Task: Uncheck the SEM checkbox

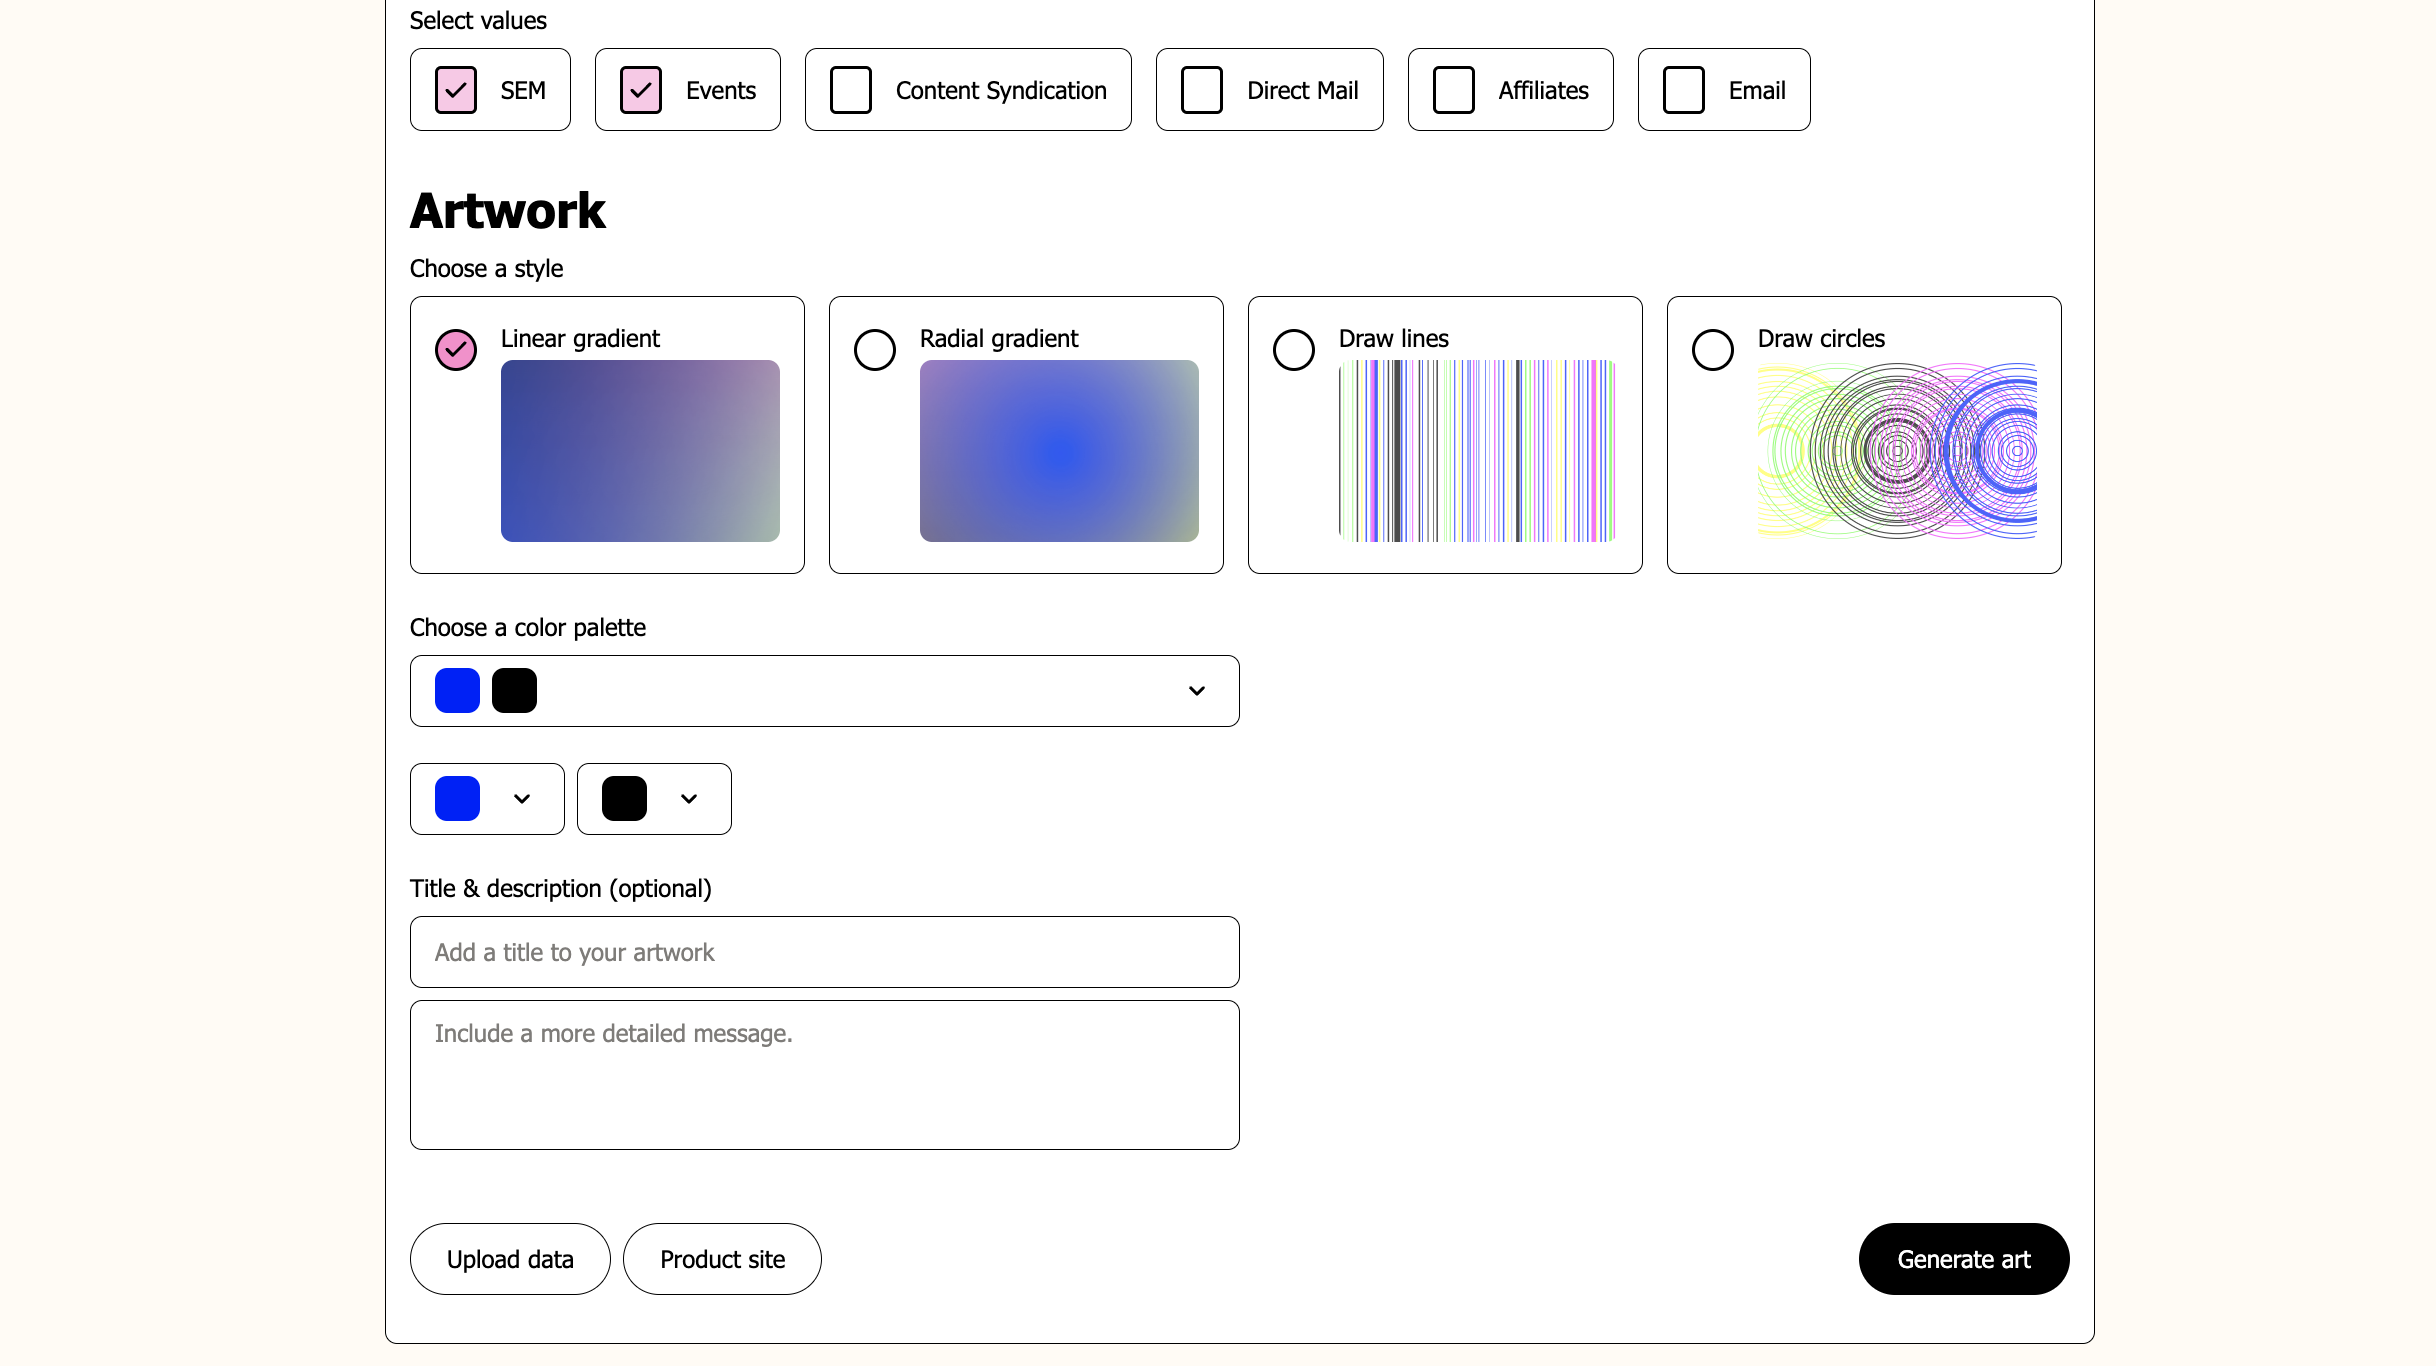Action: tap(456, 90)
